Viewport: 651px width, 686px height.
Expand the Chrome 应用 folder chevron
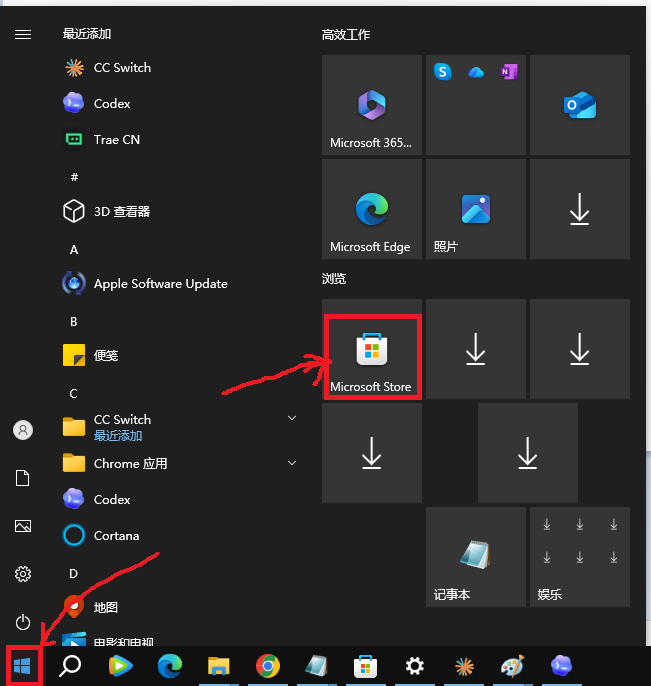coord(292,463)
